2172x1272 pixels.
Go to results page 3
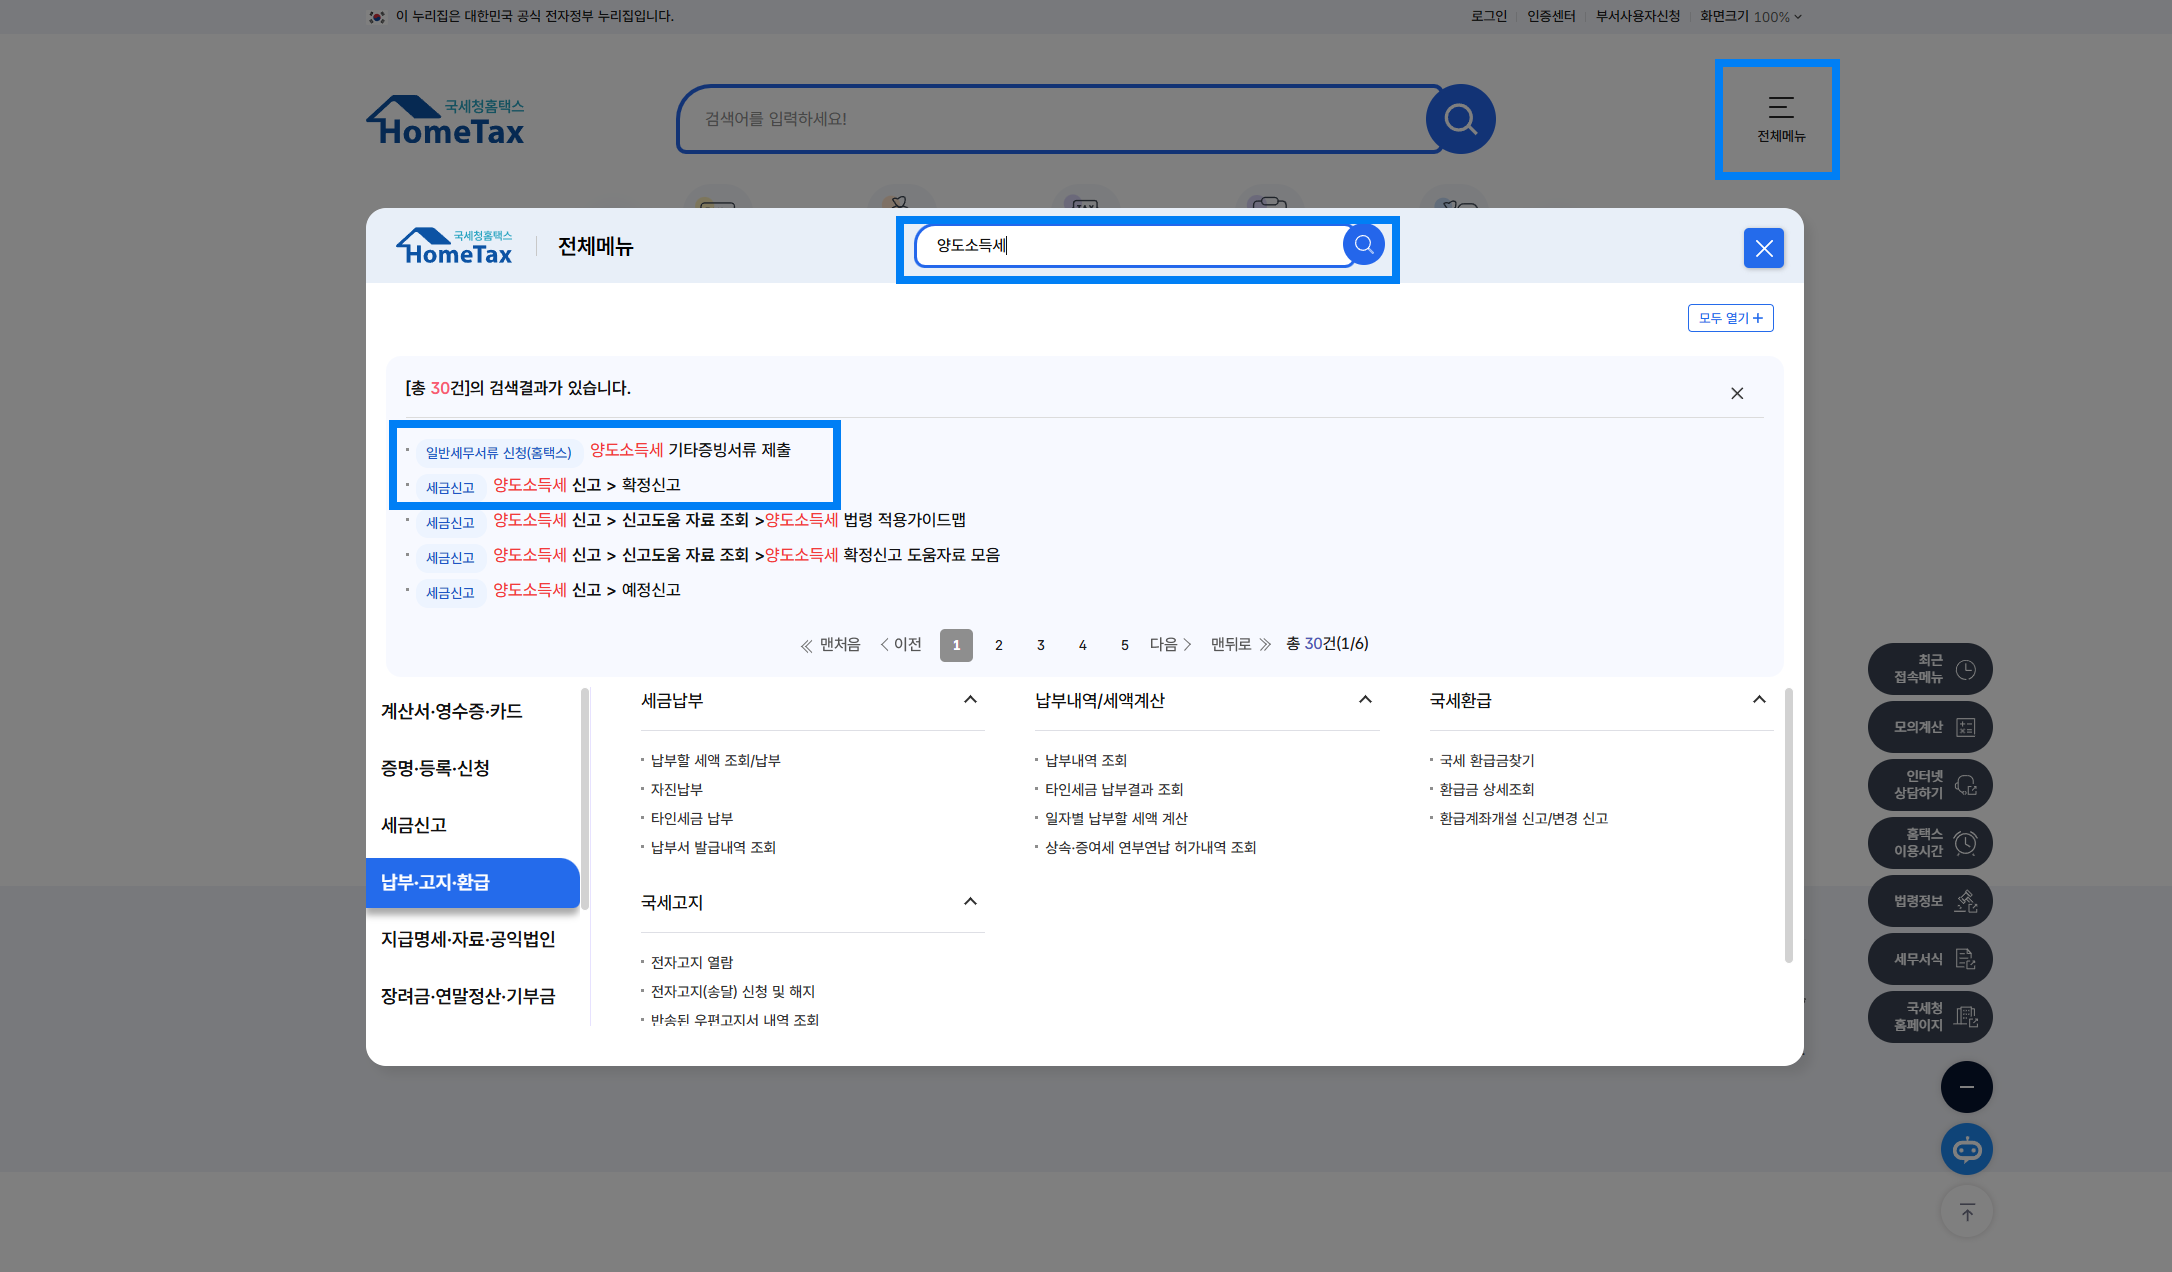click(1040, 645)
